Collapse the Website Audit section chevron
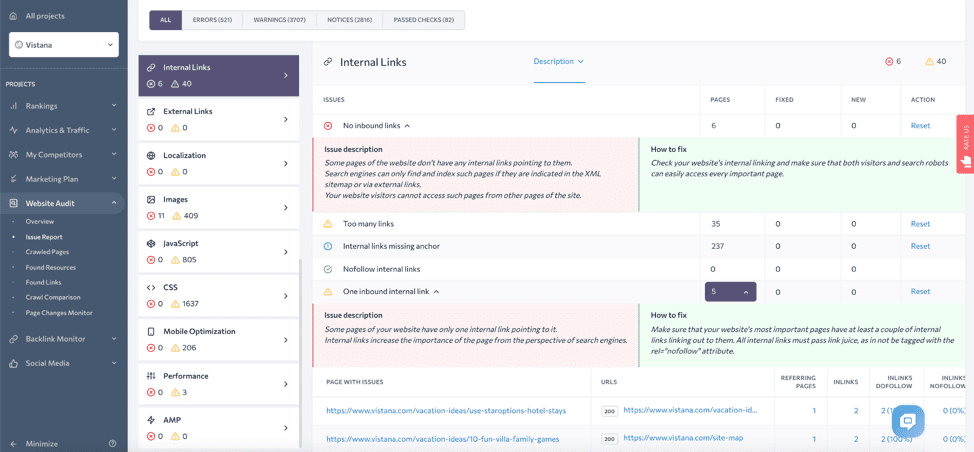This screenshot has height=452, width=974. click(114, 203)
